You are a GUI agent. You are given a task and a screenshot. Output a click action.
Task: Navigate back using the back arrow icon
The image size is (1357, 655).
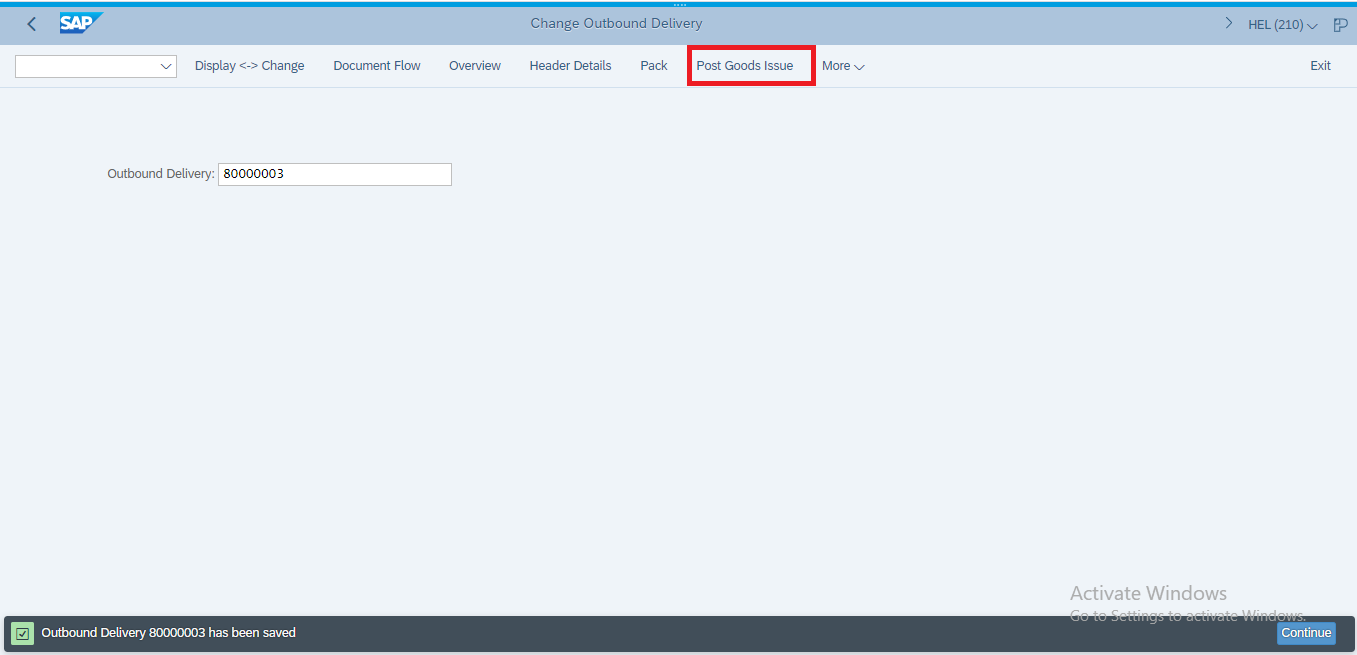[x=31, y=23]
